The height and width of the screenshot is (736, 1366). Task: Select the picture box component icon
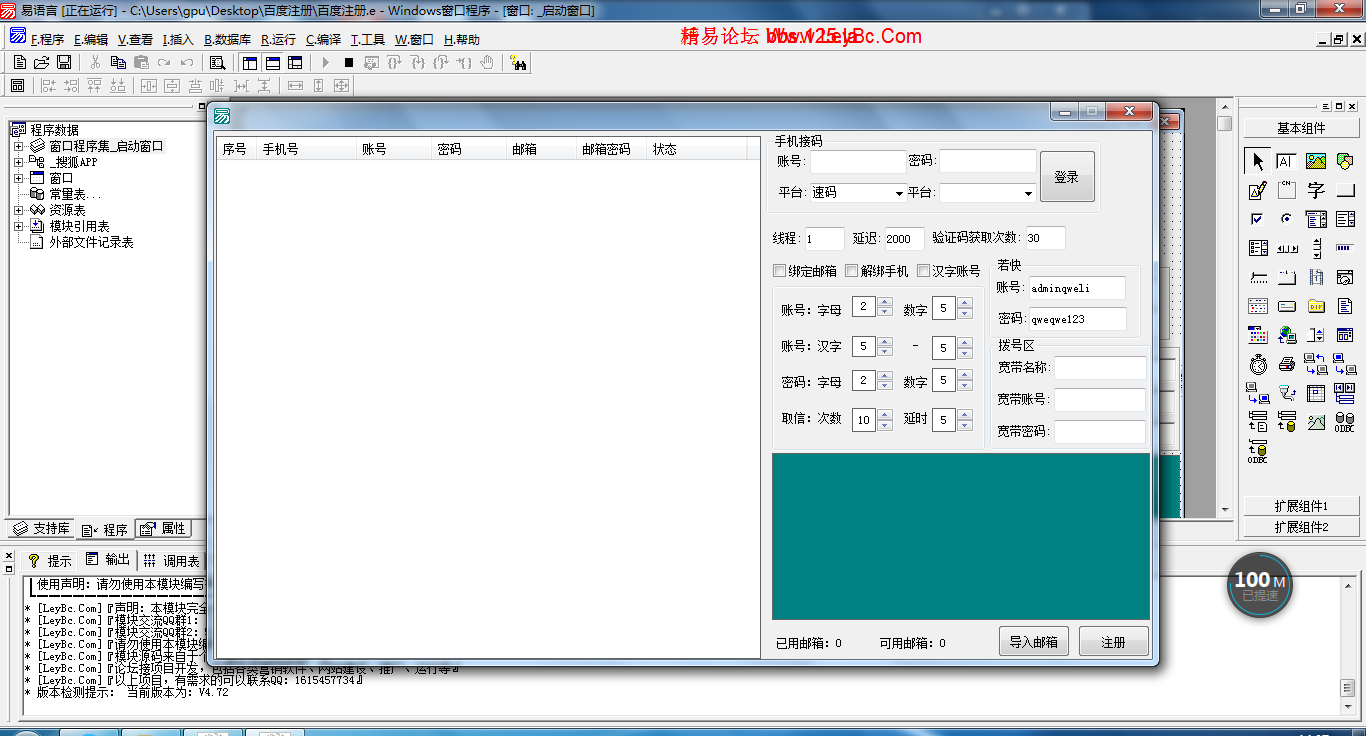point(1316,161)
